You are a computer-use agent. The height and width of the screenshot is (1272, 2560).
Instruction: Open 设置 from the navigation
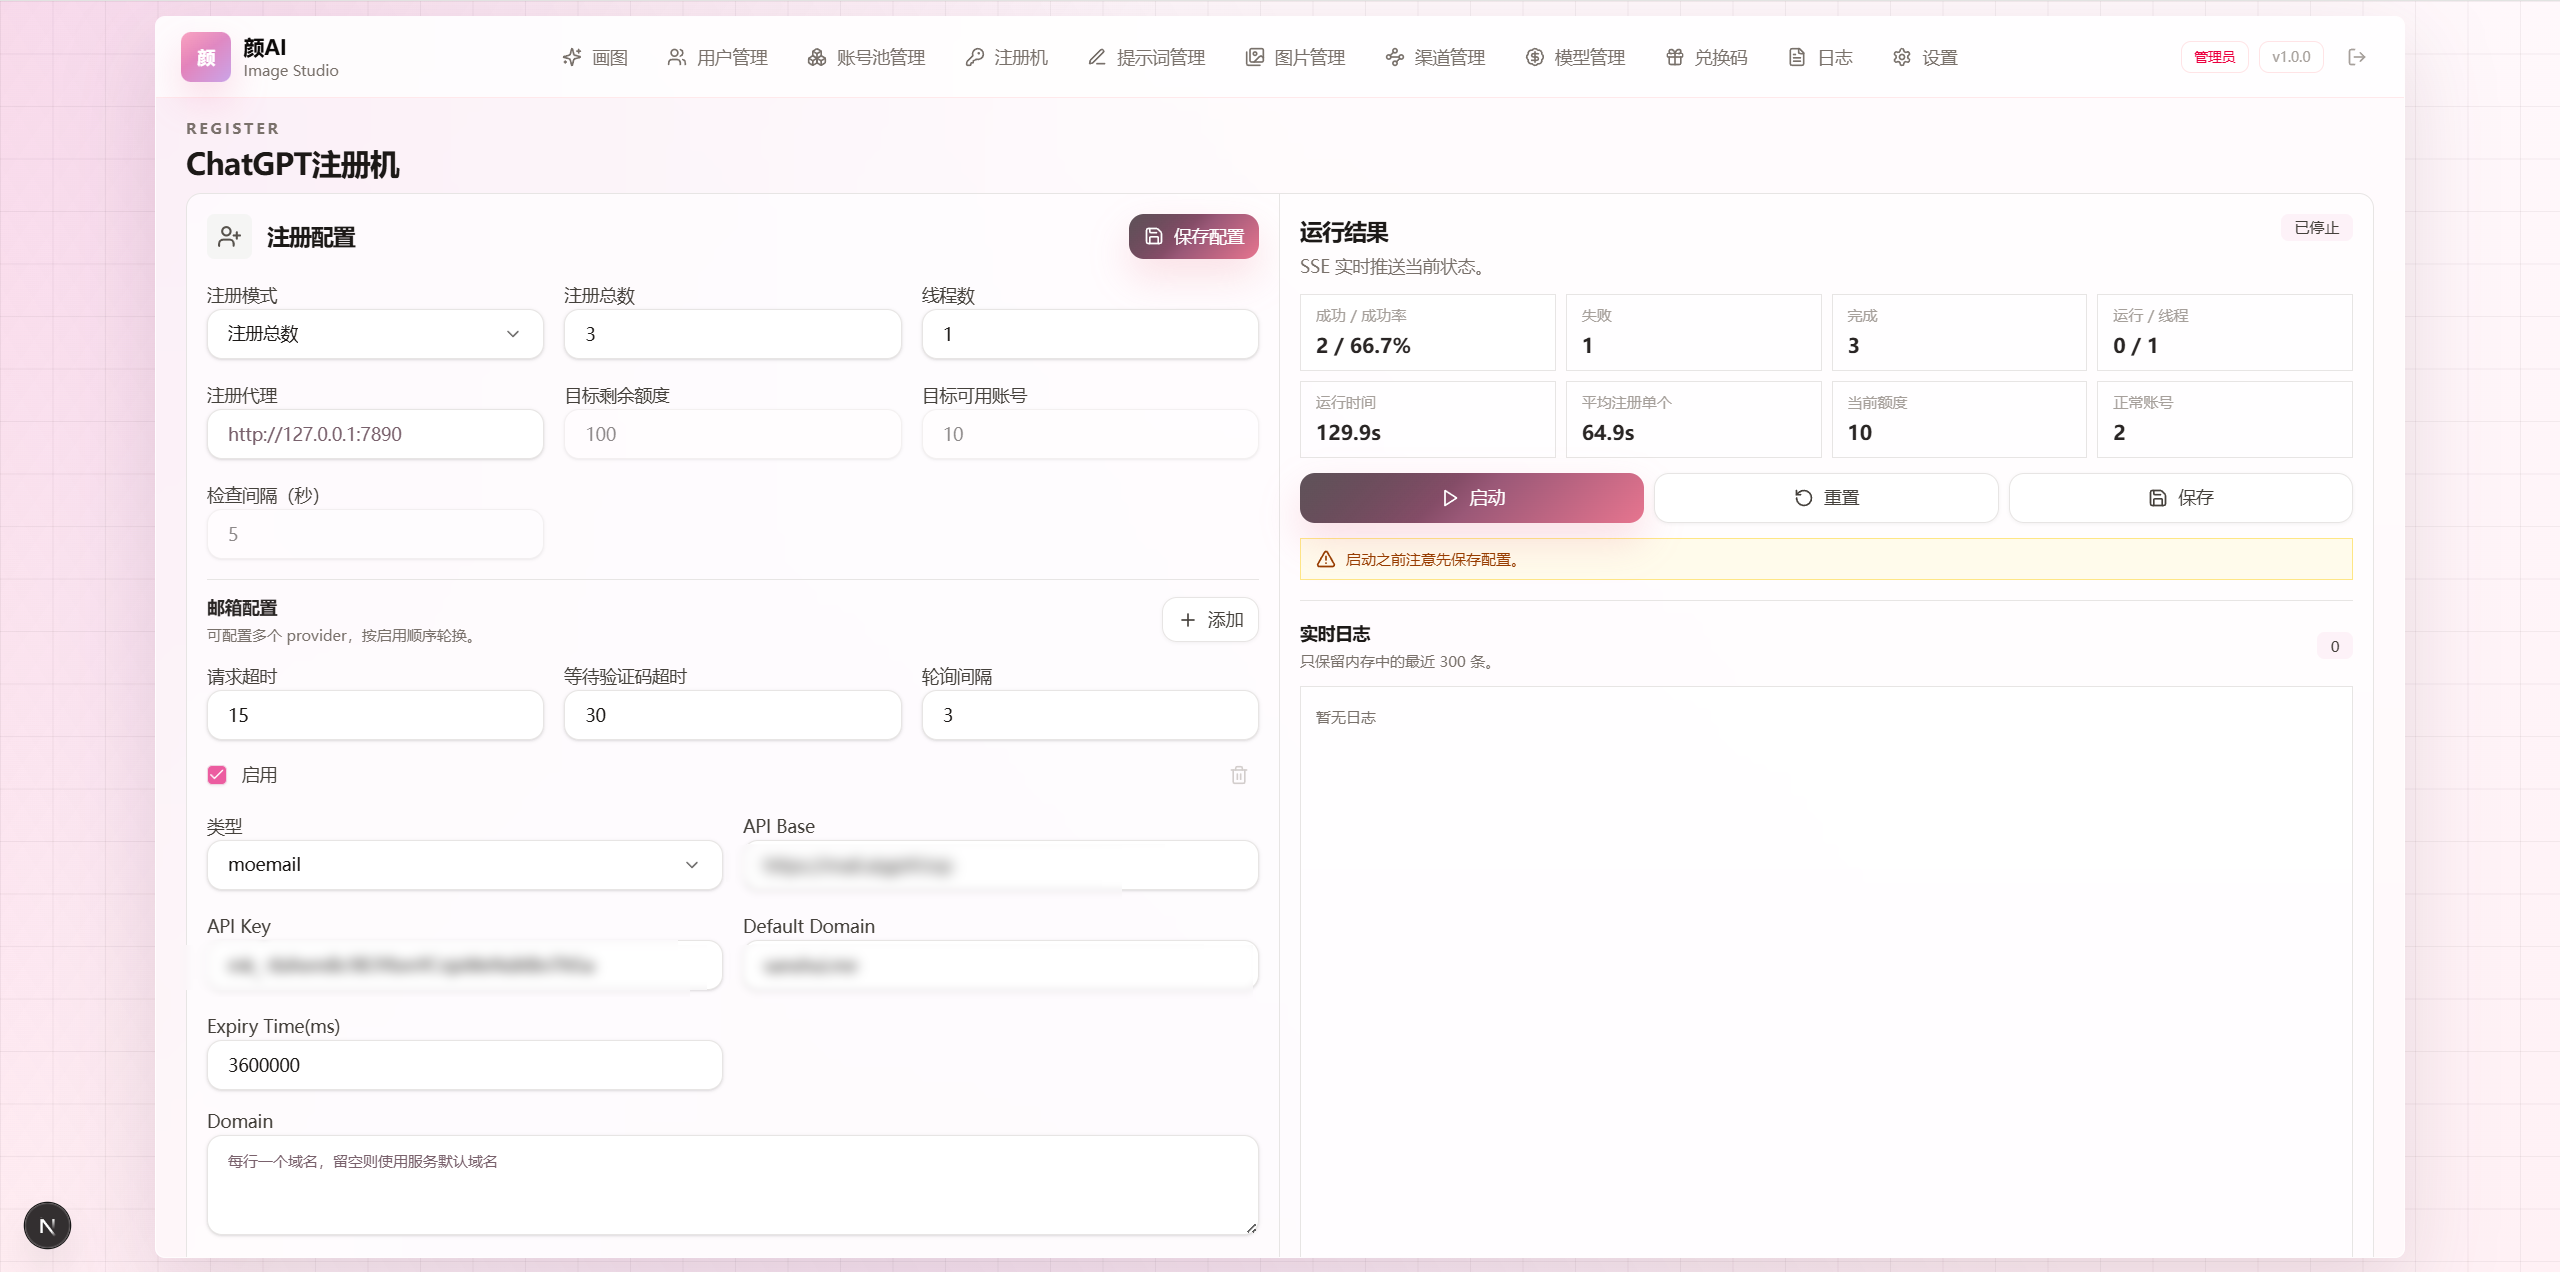(1926, 57)
